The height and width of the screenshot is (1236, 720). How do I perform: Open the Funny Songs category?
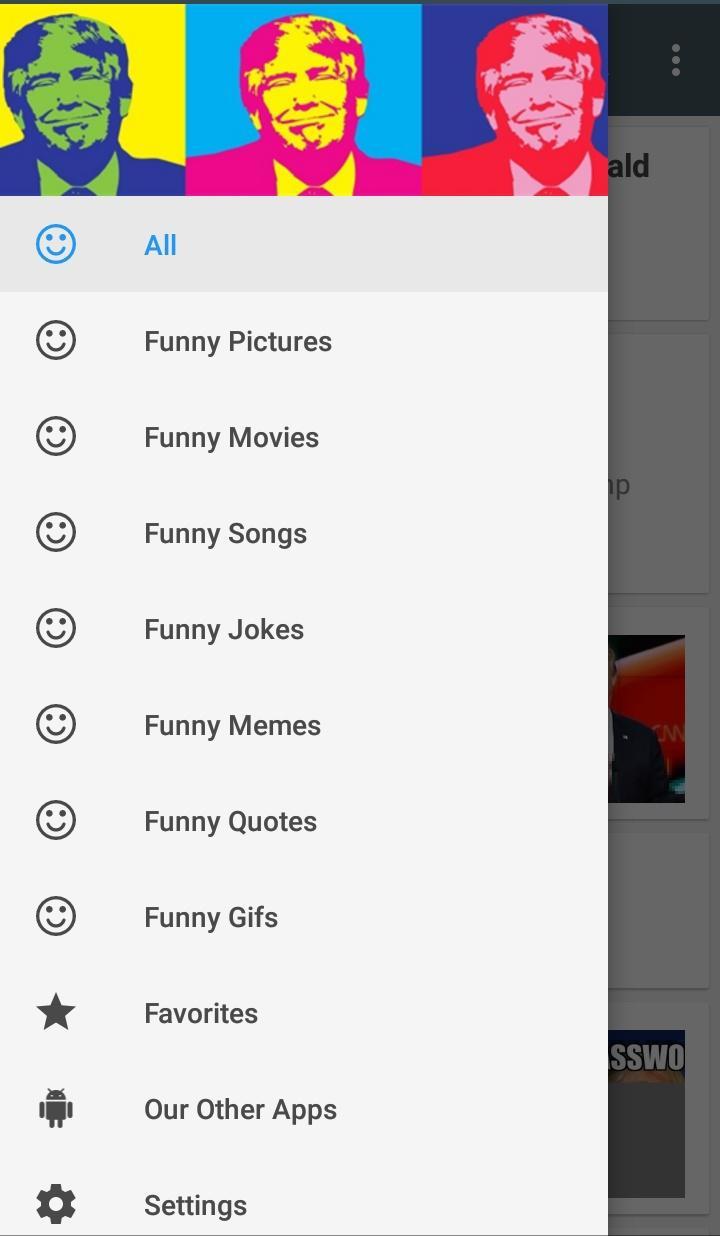point(304,532)
